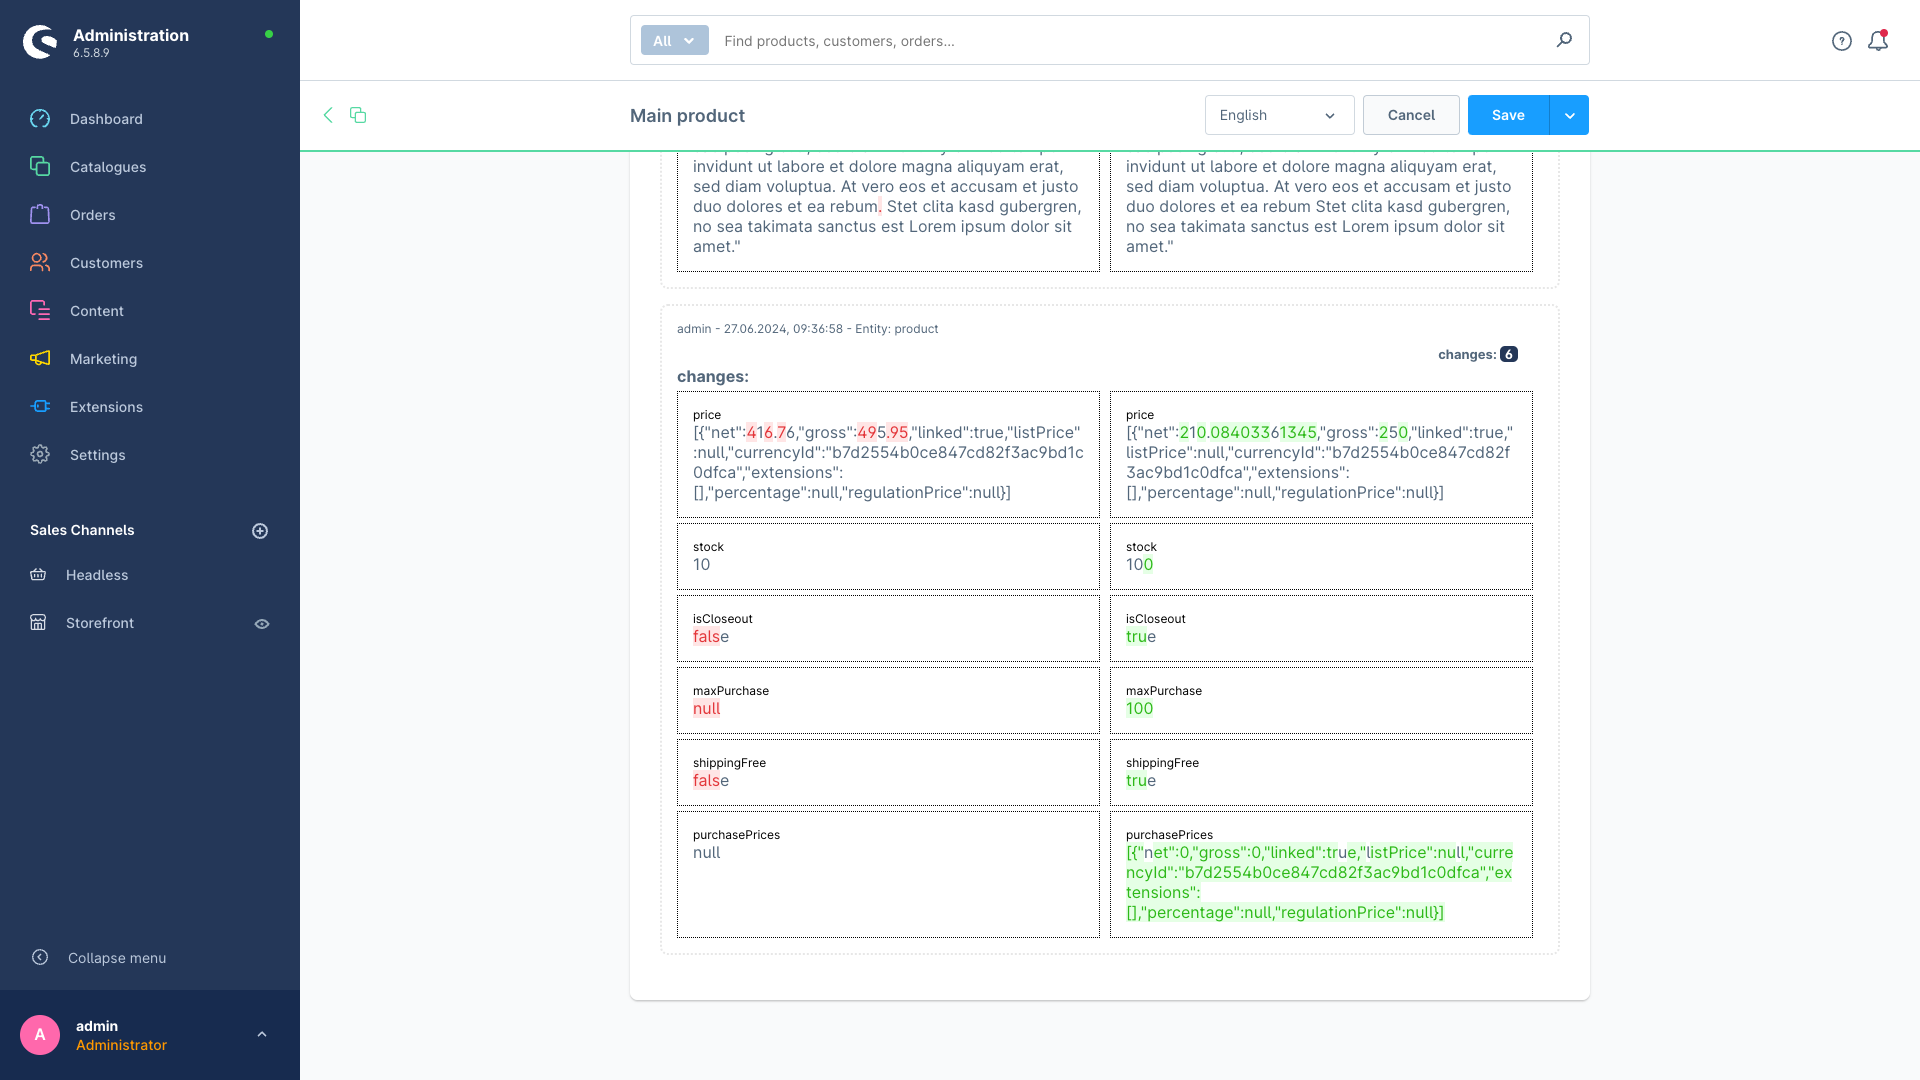The image size is (1920, 1080).
Task: Toggle Headless sales channel visibility
Action: pos(262,576)
